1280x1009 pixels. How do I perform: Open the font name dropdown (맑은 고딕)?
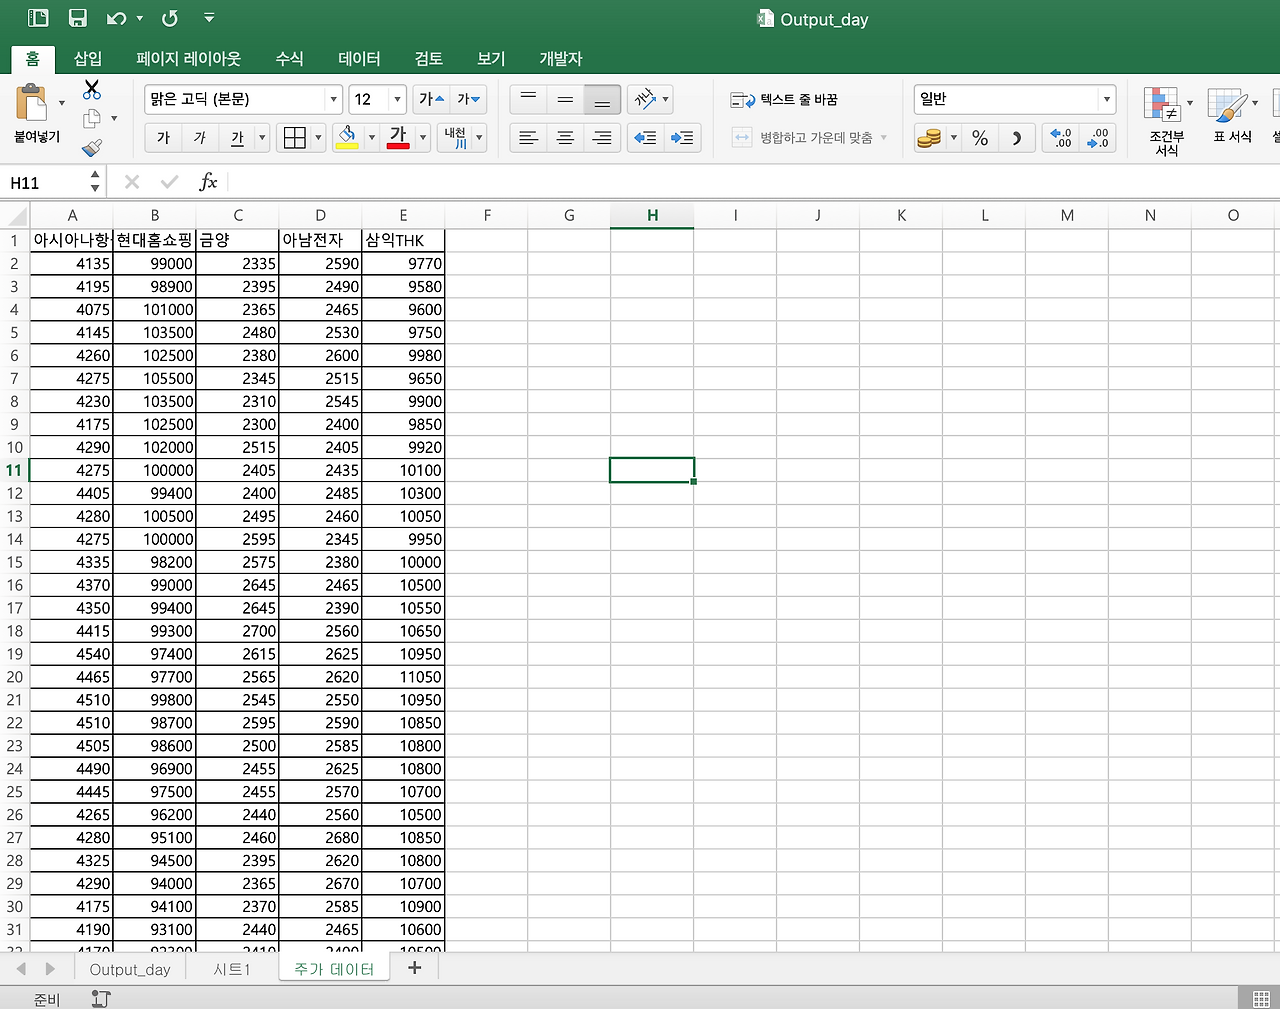click(x=334, y=99)
